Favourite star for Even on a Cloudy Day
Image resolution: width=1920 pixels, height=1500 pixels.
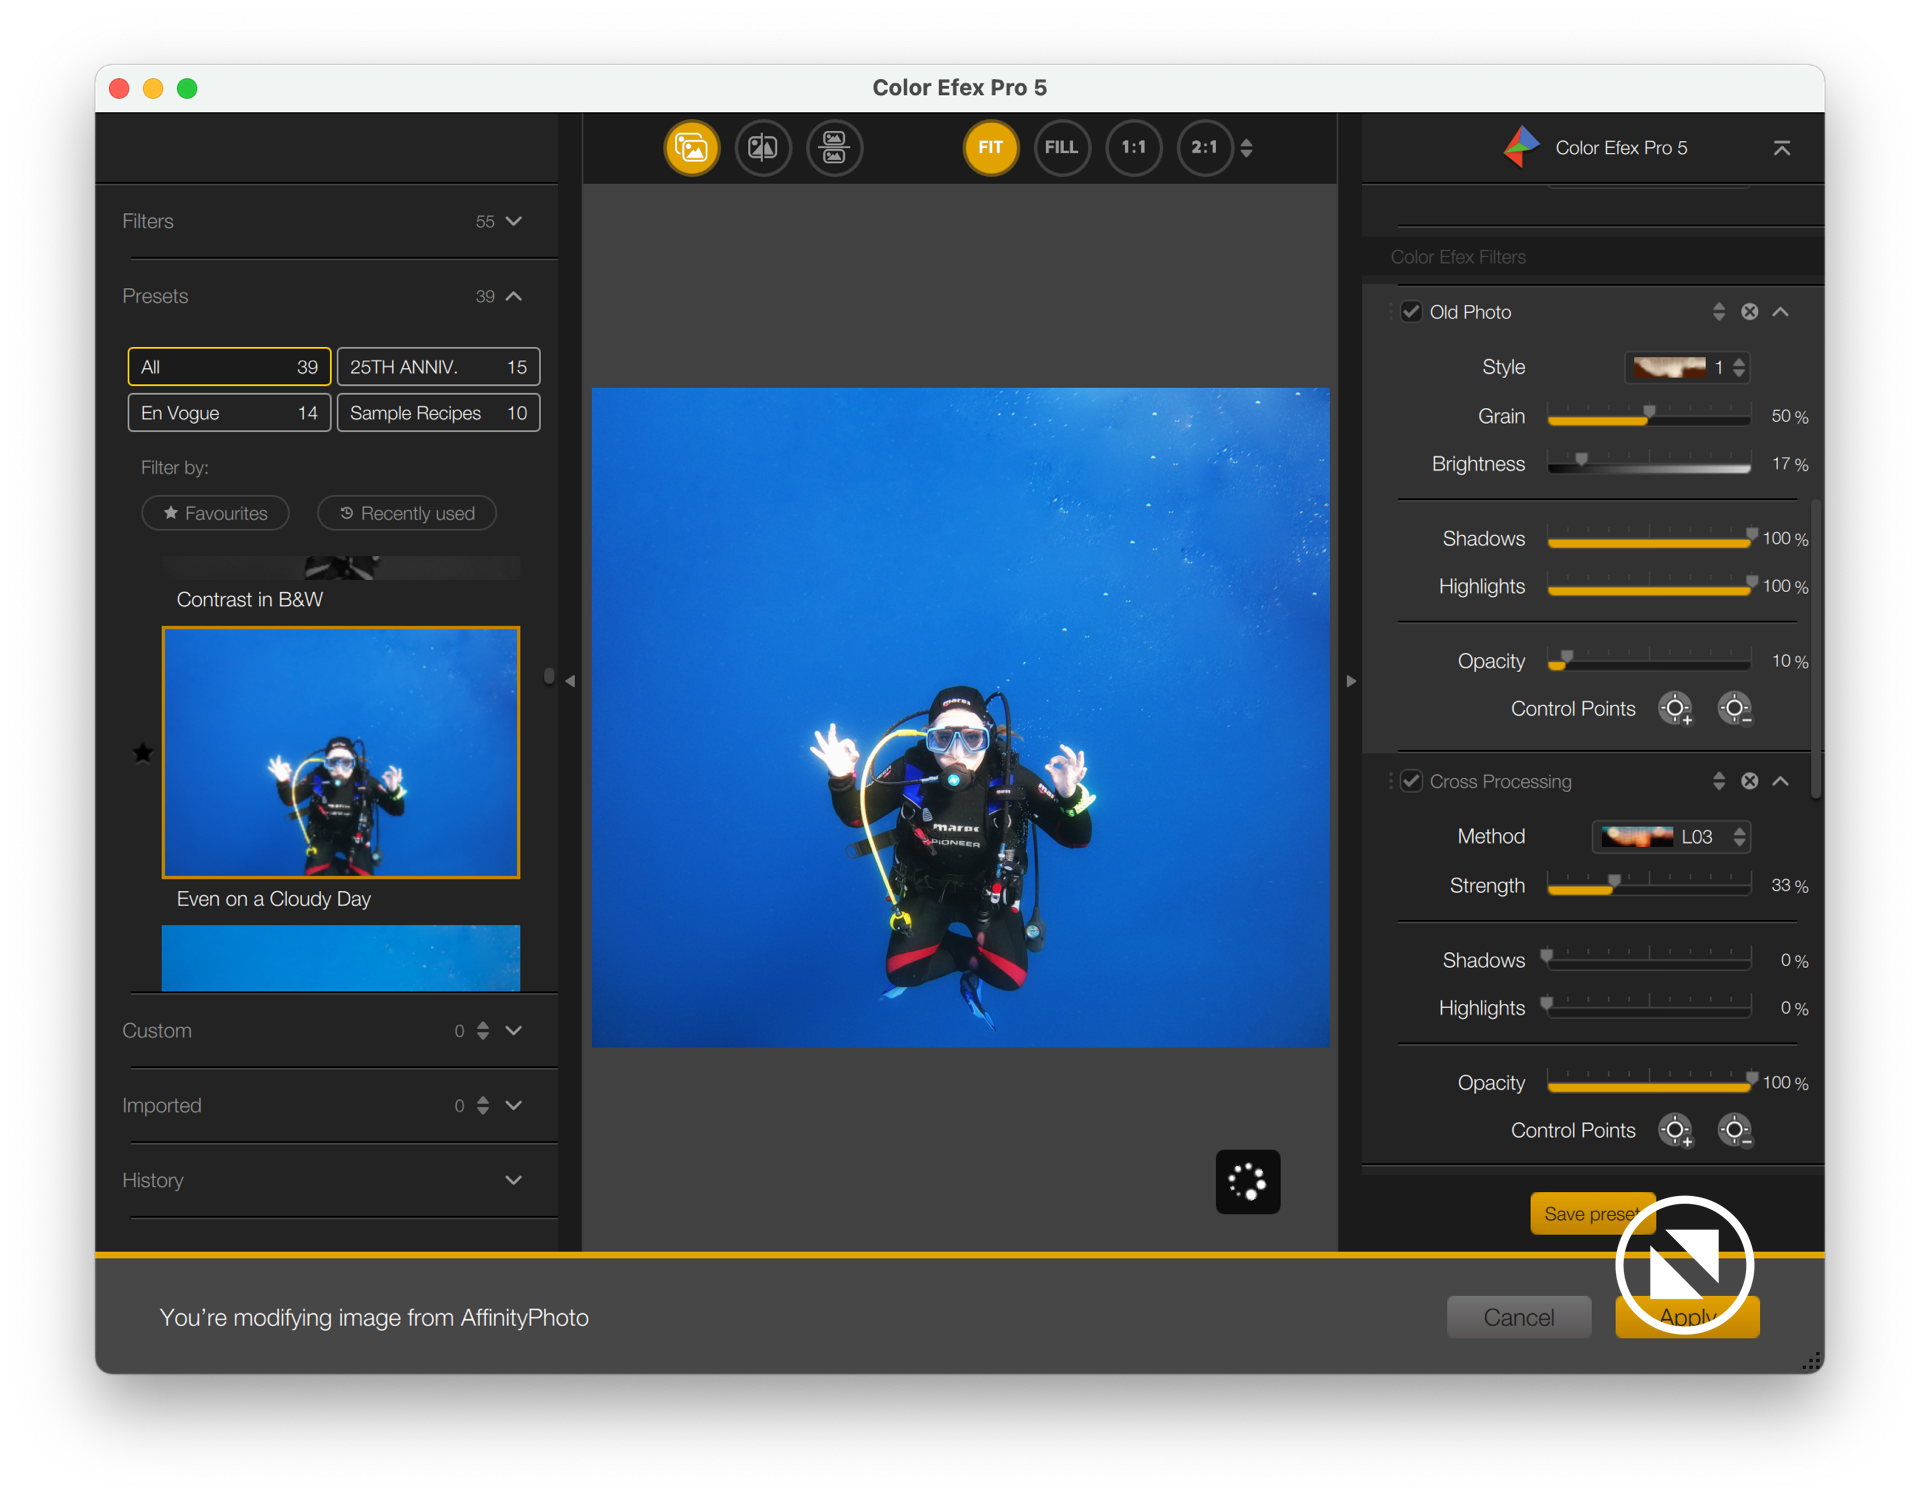pos(143,753)
